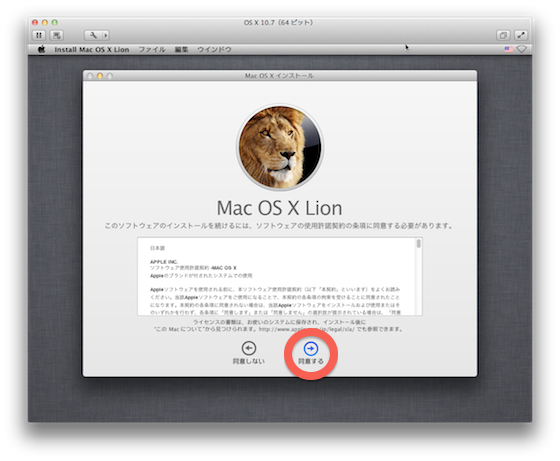Enter full screen with arrows icon
The width and height of the screenshot is (560, 461).
(521, 35)
